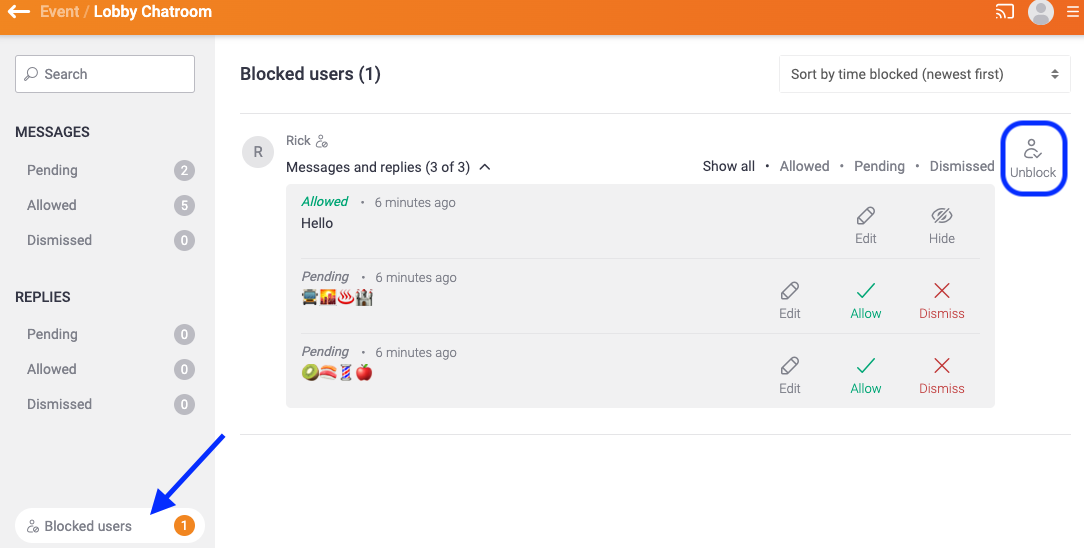Click the Search input field
The height and width of the screenshot is (548, 1084).
click(105, 74)
